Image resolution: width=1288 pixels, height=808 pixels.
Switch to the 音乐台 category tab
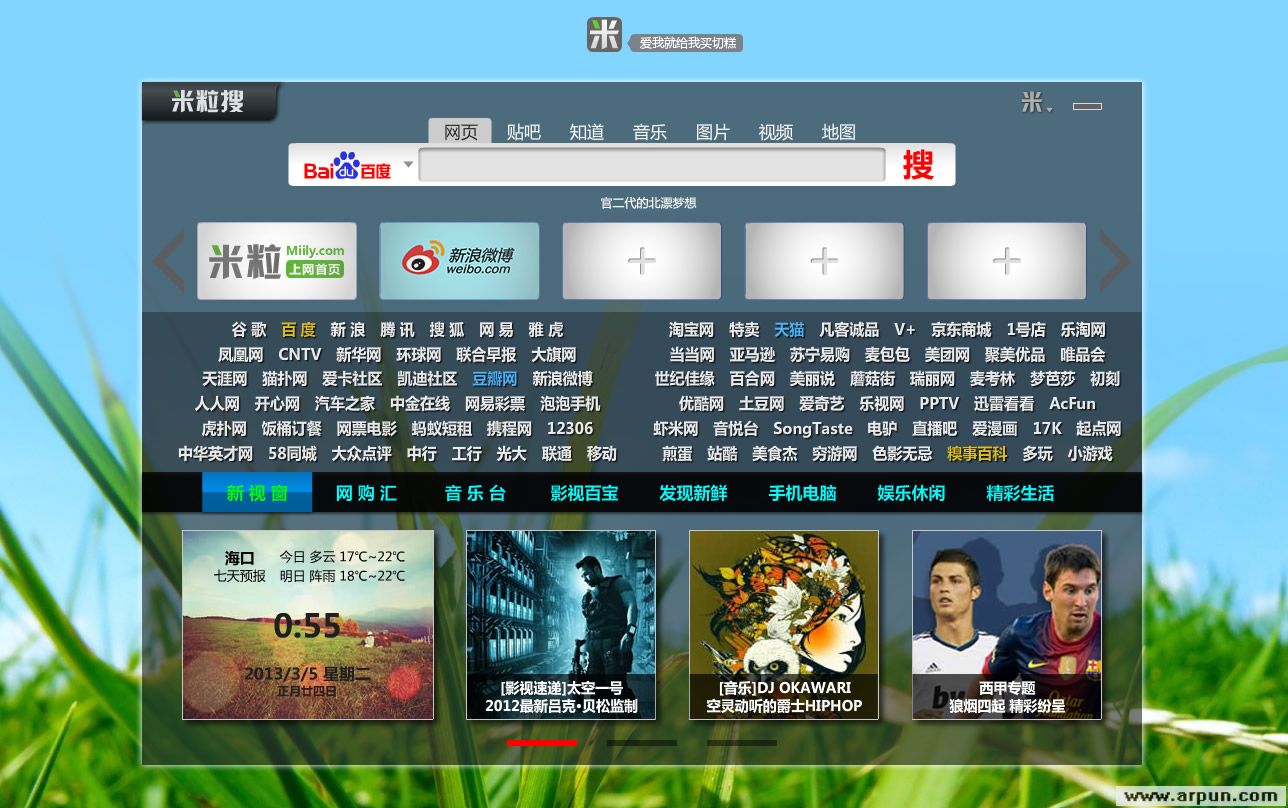click(475, 493)
